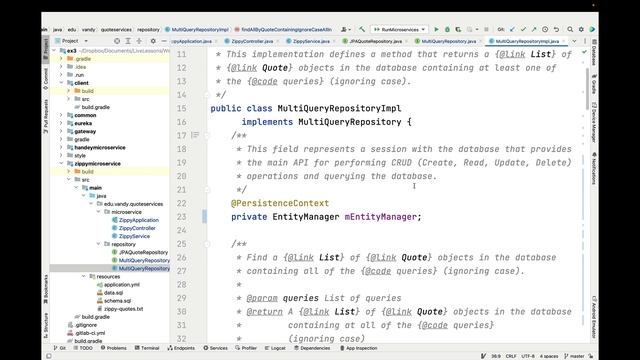
Task: Open Bookmarks tool window
Action: 45,288
